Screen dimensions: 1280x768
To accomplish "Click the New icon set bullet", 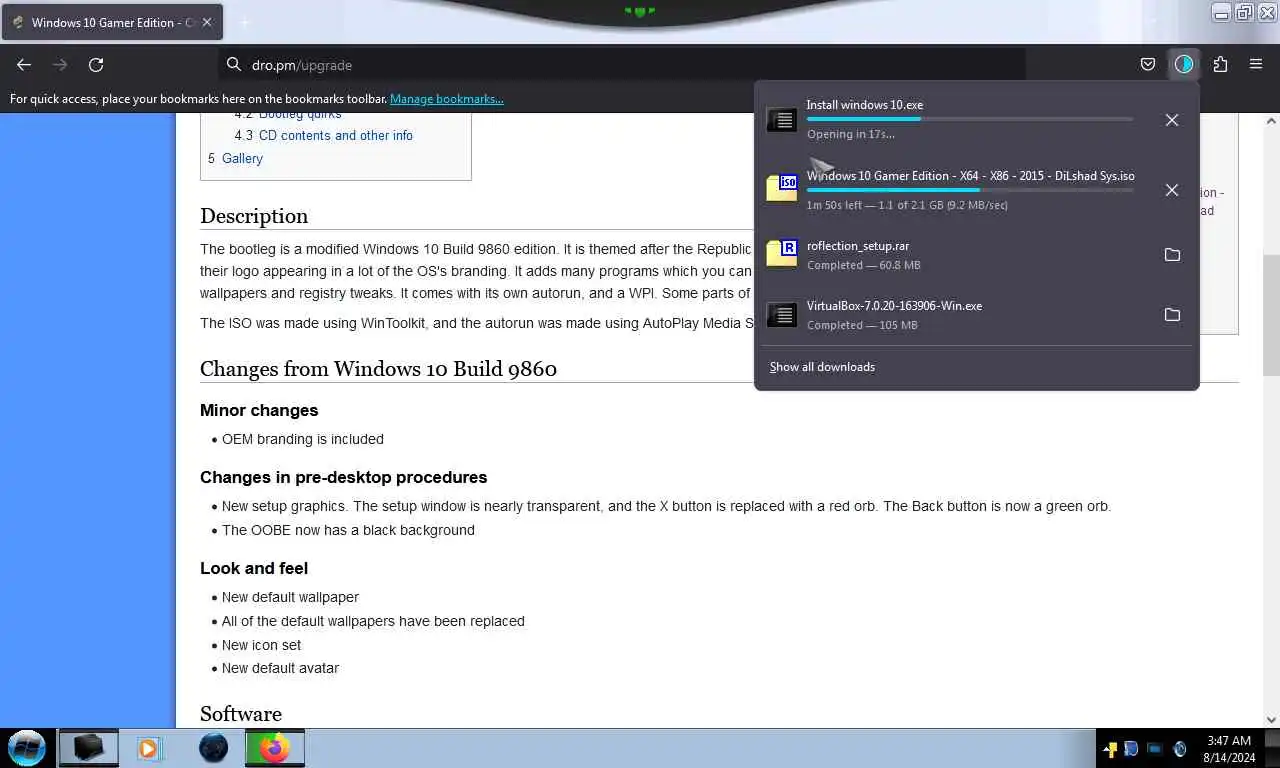I will coord(261,645).
